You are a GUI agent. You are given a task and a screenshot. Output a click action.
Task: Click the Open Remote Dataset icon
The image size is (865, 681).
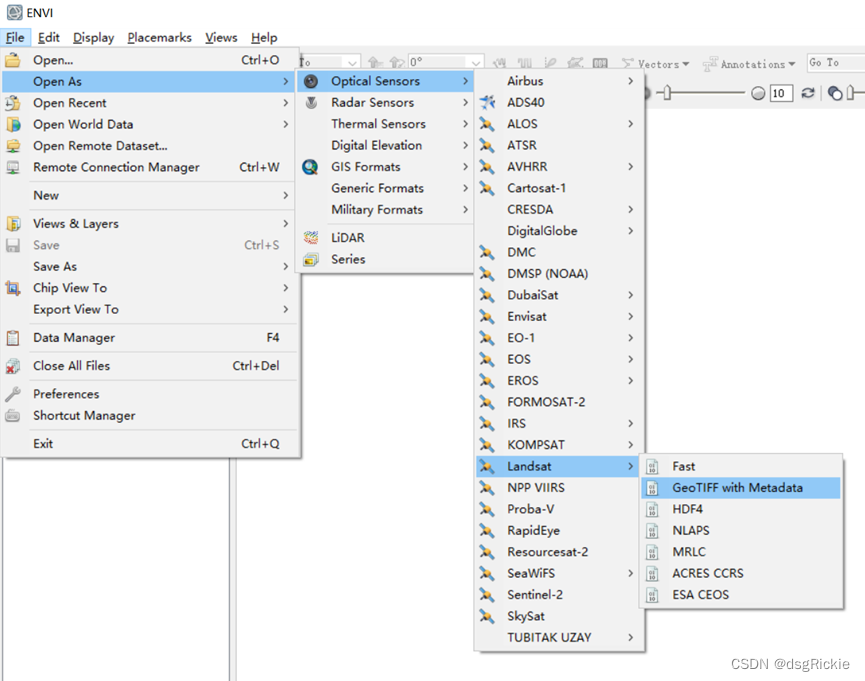13,146
